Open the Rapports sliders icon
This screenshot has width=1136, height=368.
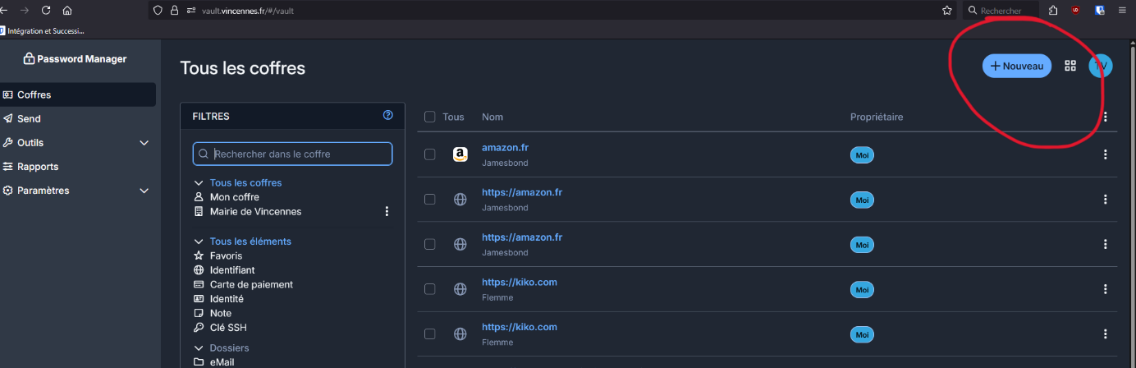pyautogui.click(x=8, y=167)
